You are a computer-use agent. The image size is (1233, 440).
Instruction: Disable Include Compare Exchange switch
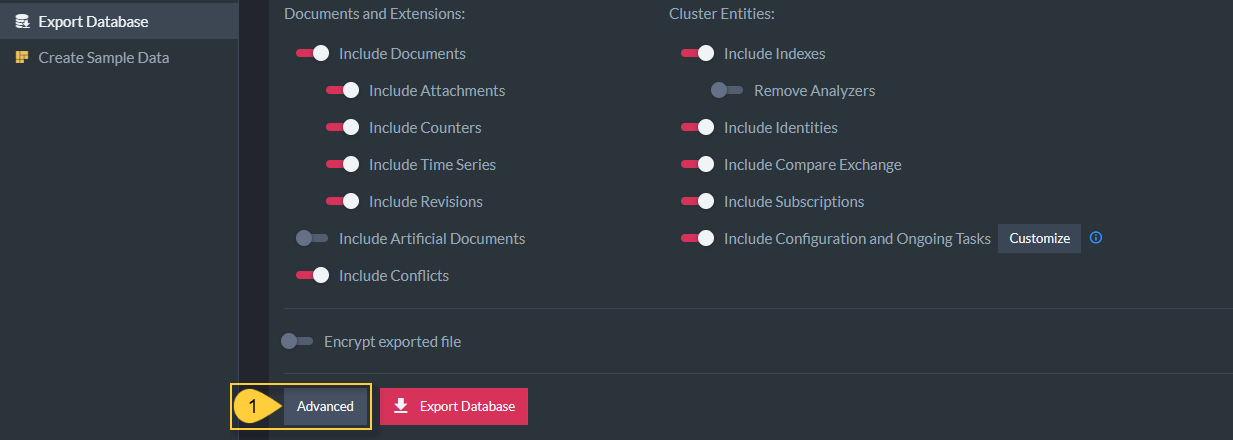tap(697, 165)
